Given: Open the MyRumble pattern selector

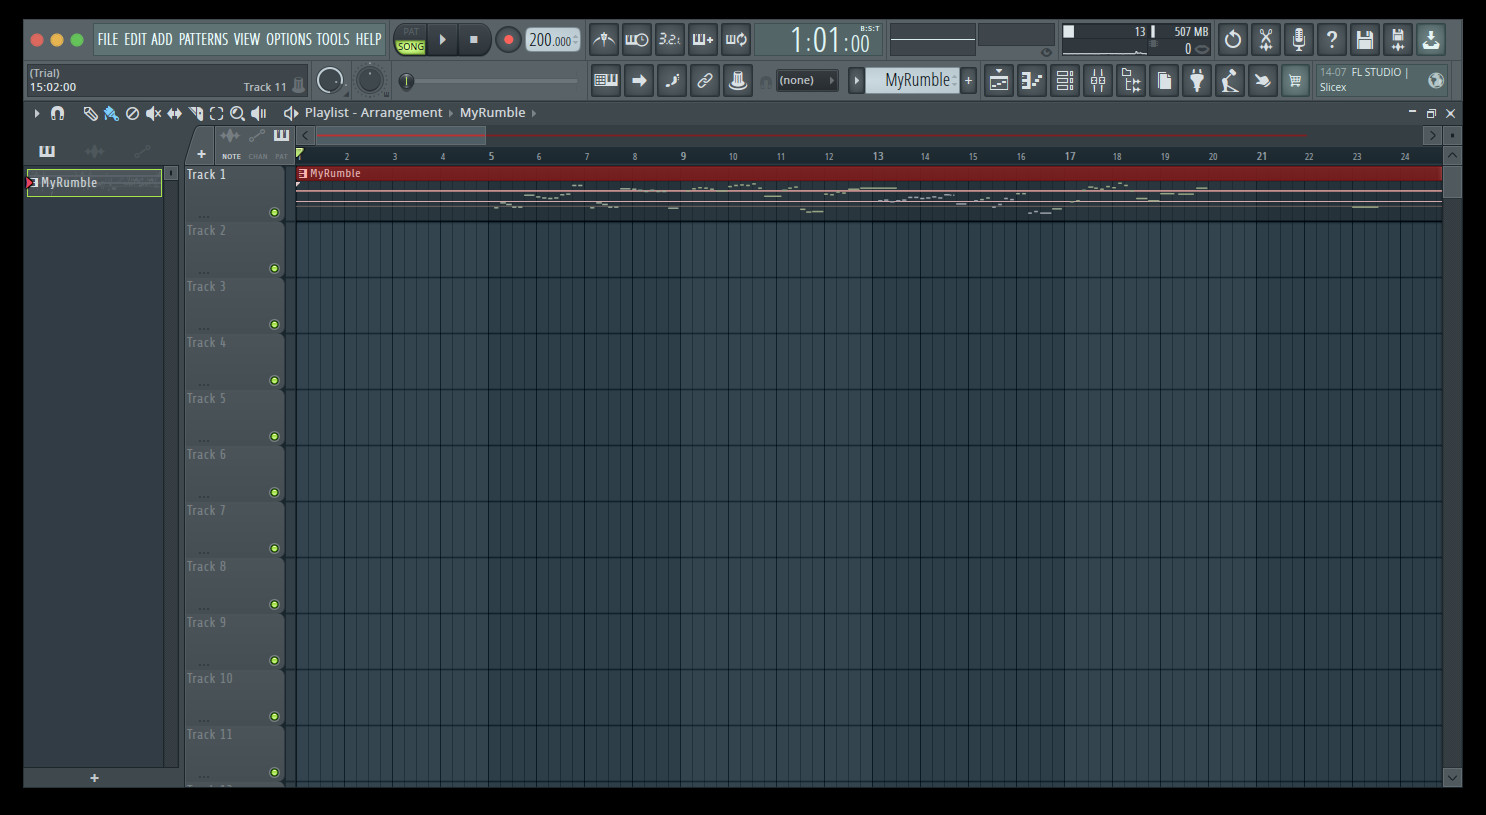Looking at the screenshot, I should pyautogui.click(x=913, y=81).
